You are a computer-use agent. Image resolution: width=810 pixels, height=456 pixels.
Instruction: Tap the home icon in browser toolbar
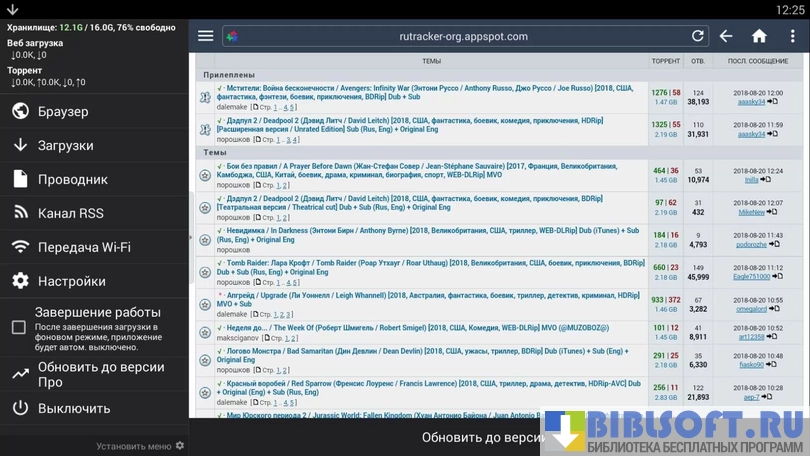pyautogui.click(x=759, y=36)
